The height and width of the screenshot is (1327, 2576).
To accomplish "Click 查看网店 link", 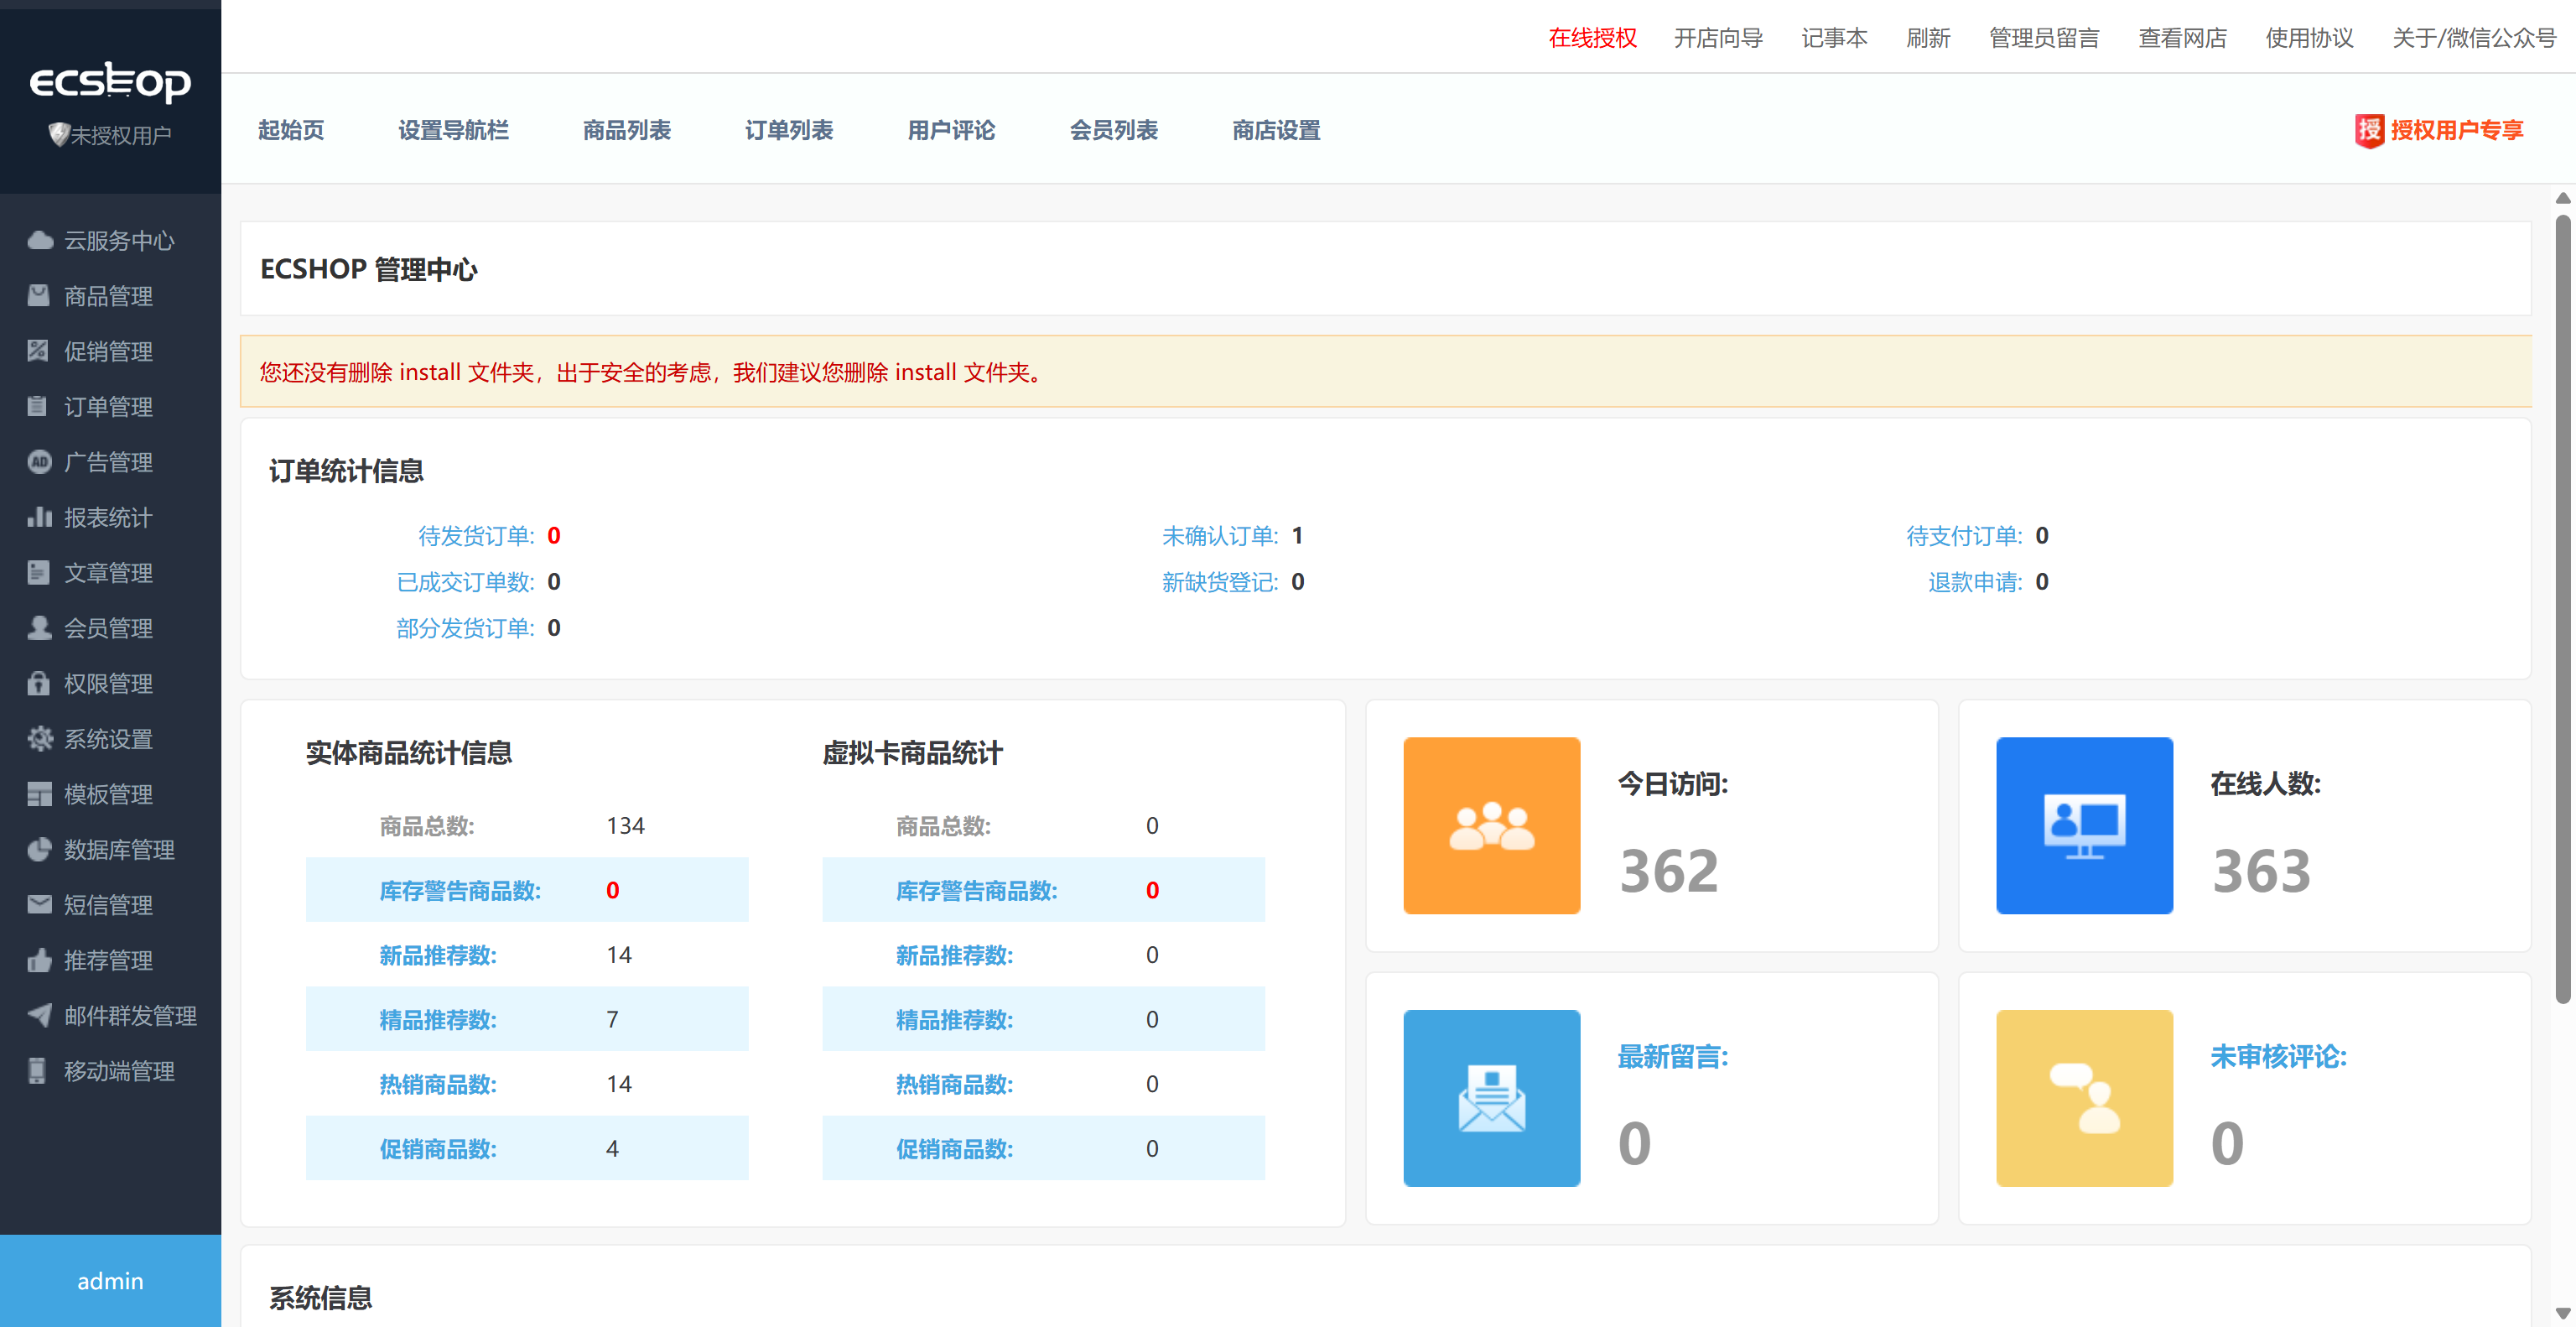I will pos(2182,38).
